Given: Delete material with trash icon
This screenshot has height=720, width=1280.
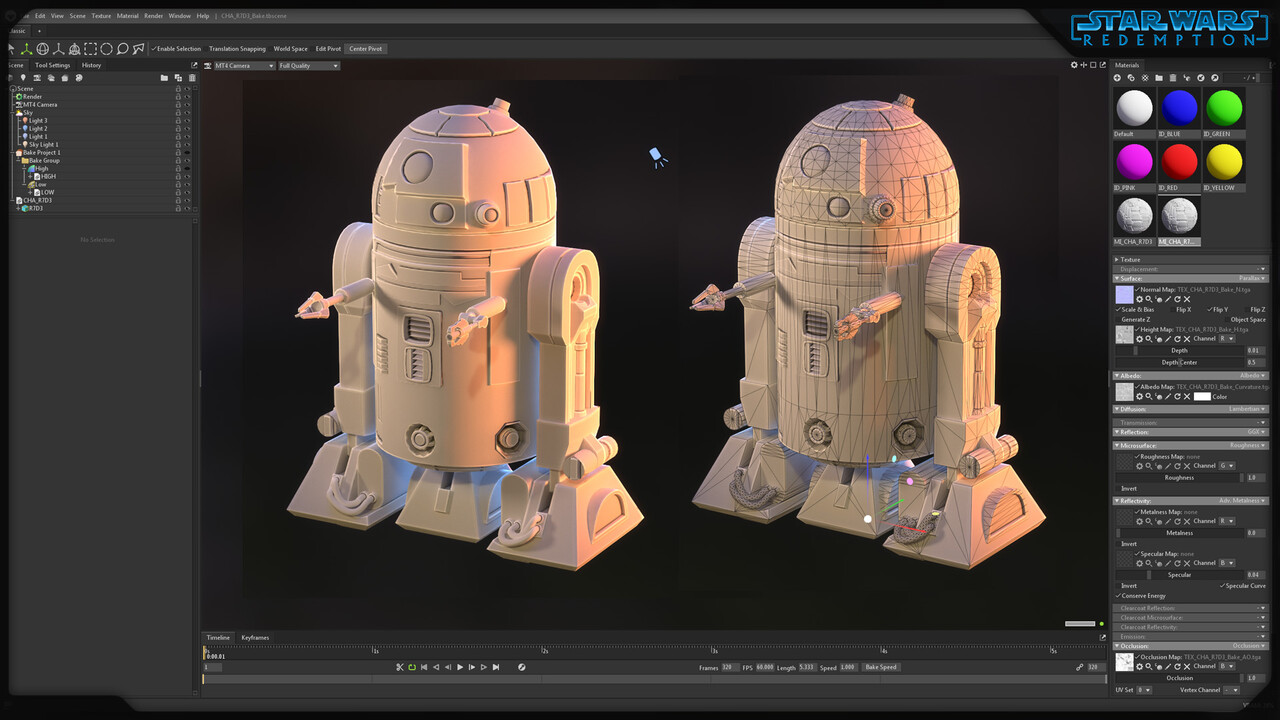Looking at the screenshot, I should [x=1173, y=78].
